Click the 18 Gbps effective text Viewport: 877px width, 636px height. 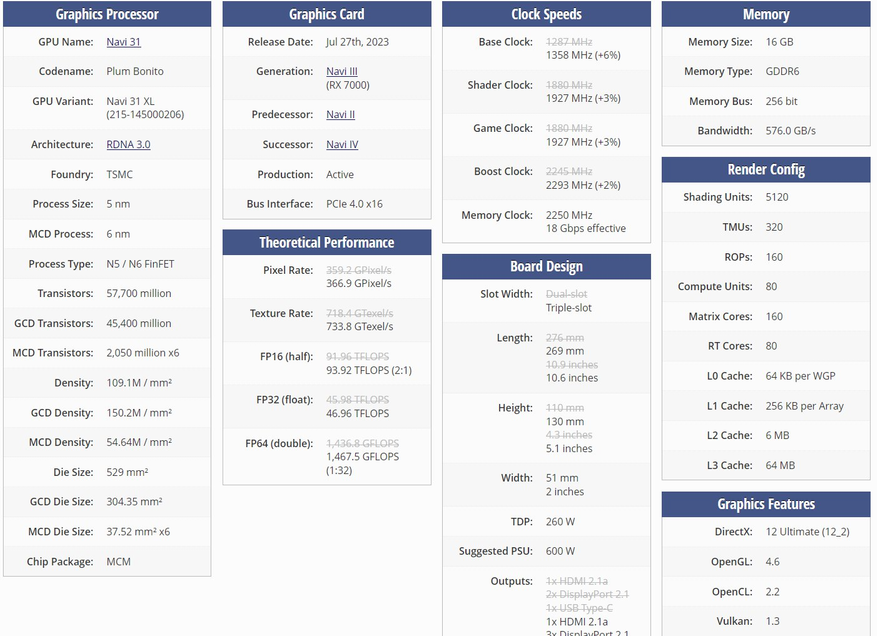(586, 229)
